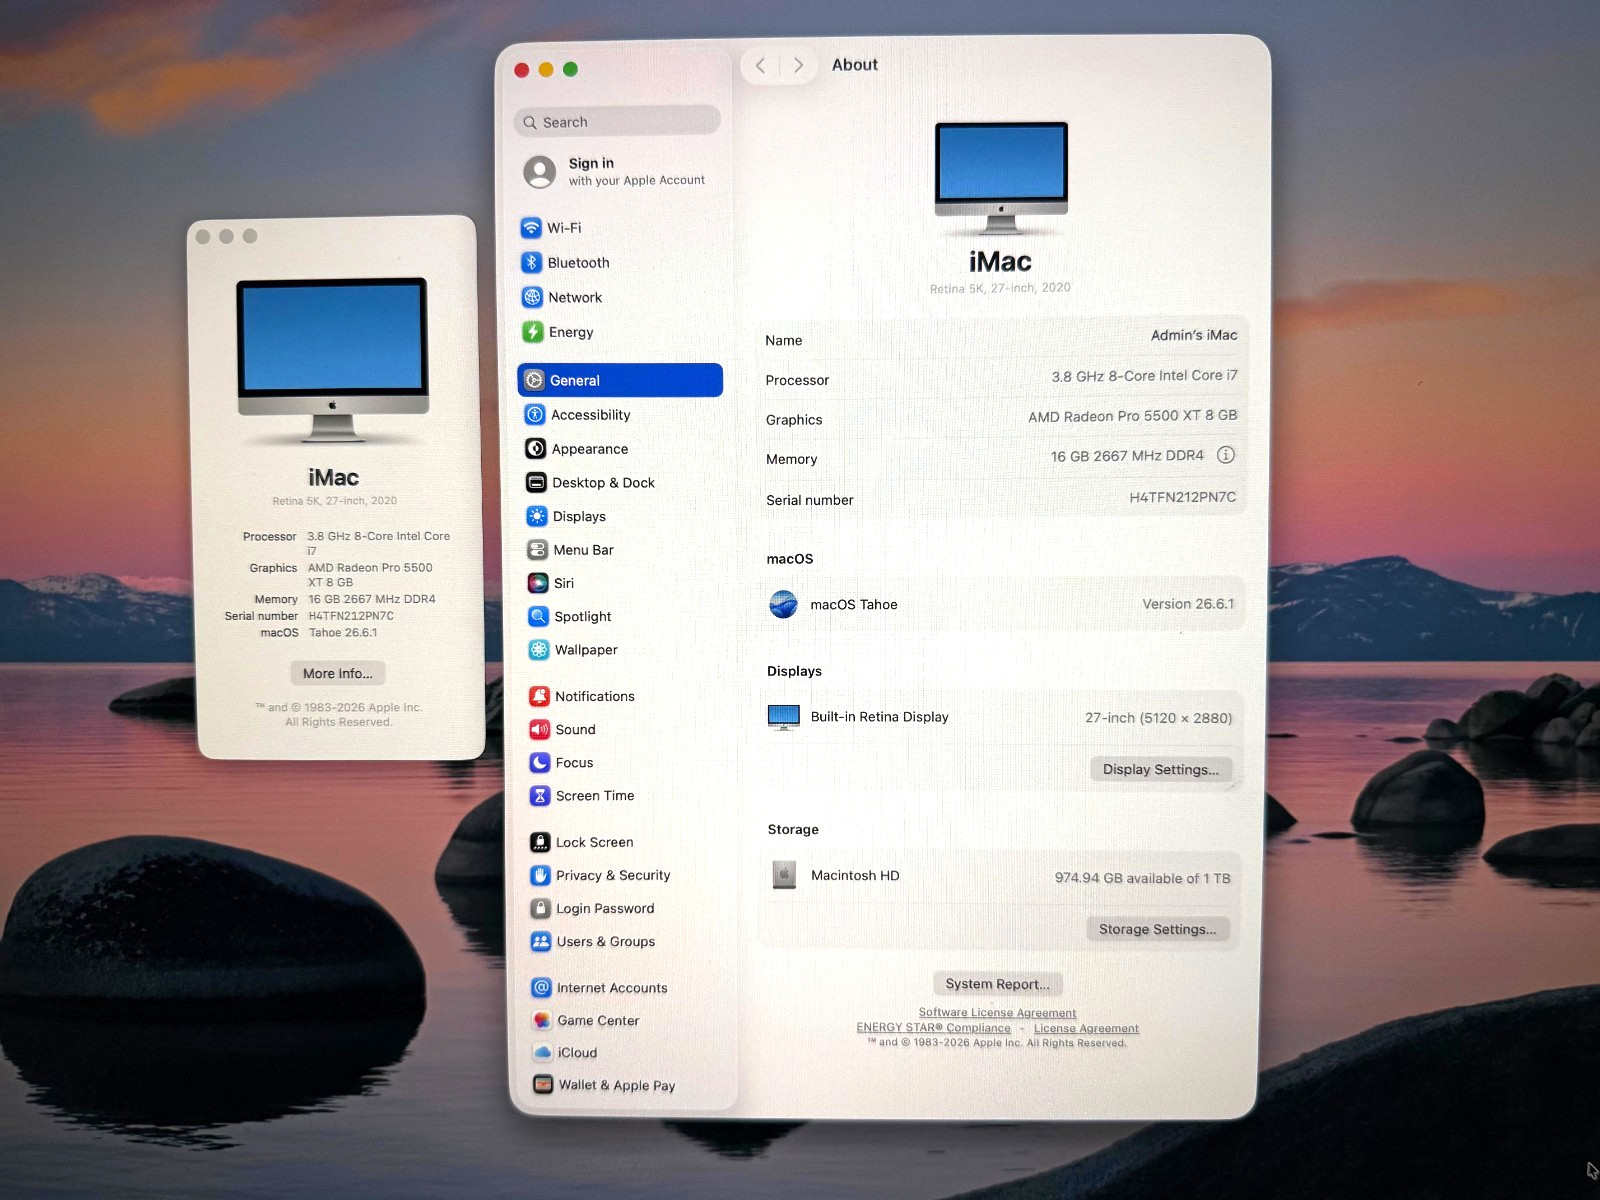The image size is (1600, 1200).
Task: Click the Wallet & Apple Pay icon
Action: (x=543, y=1085)
